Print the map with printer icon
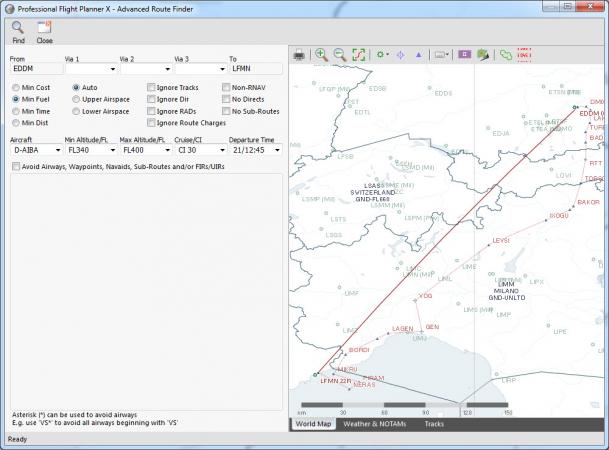Image resolution: width=609 pixels, height=450 pixels. (x=299, y=55)
